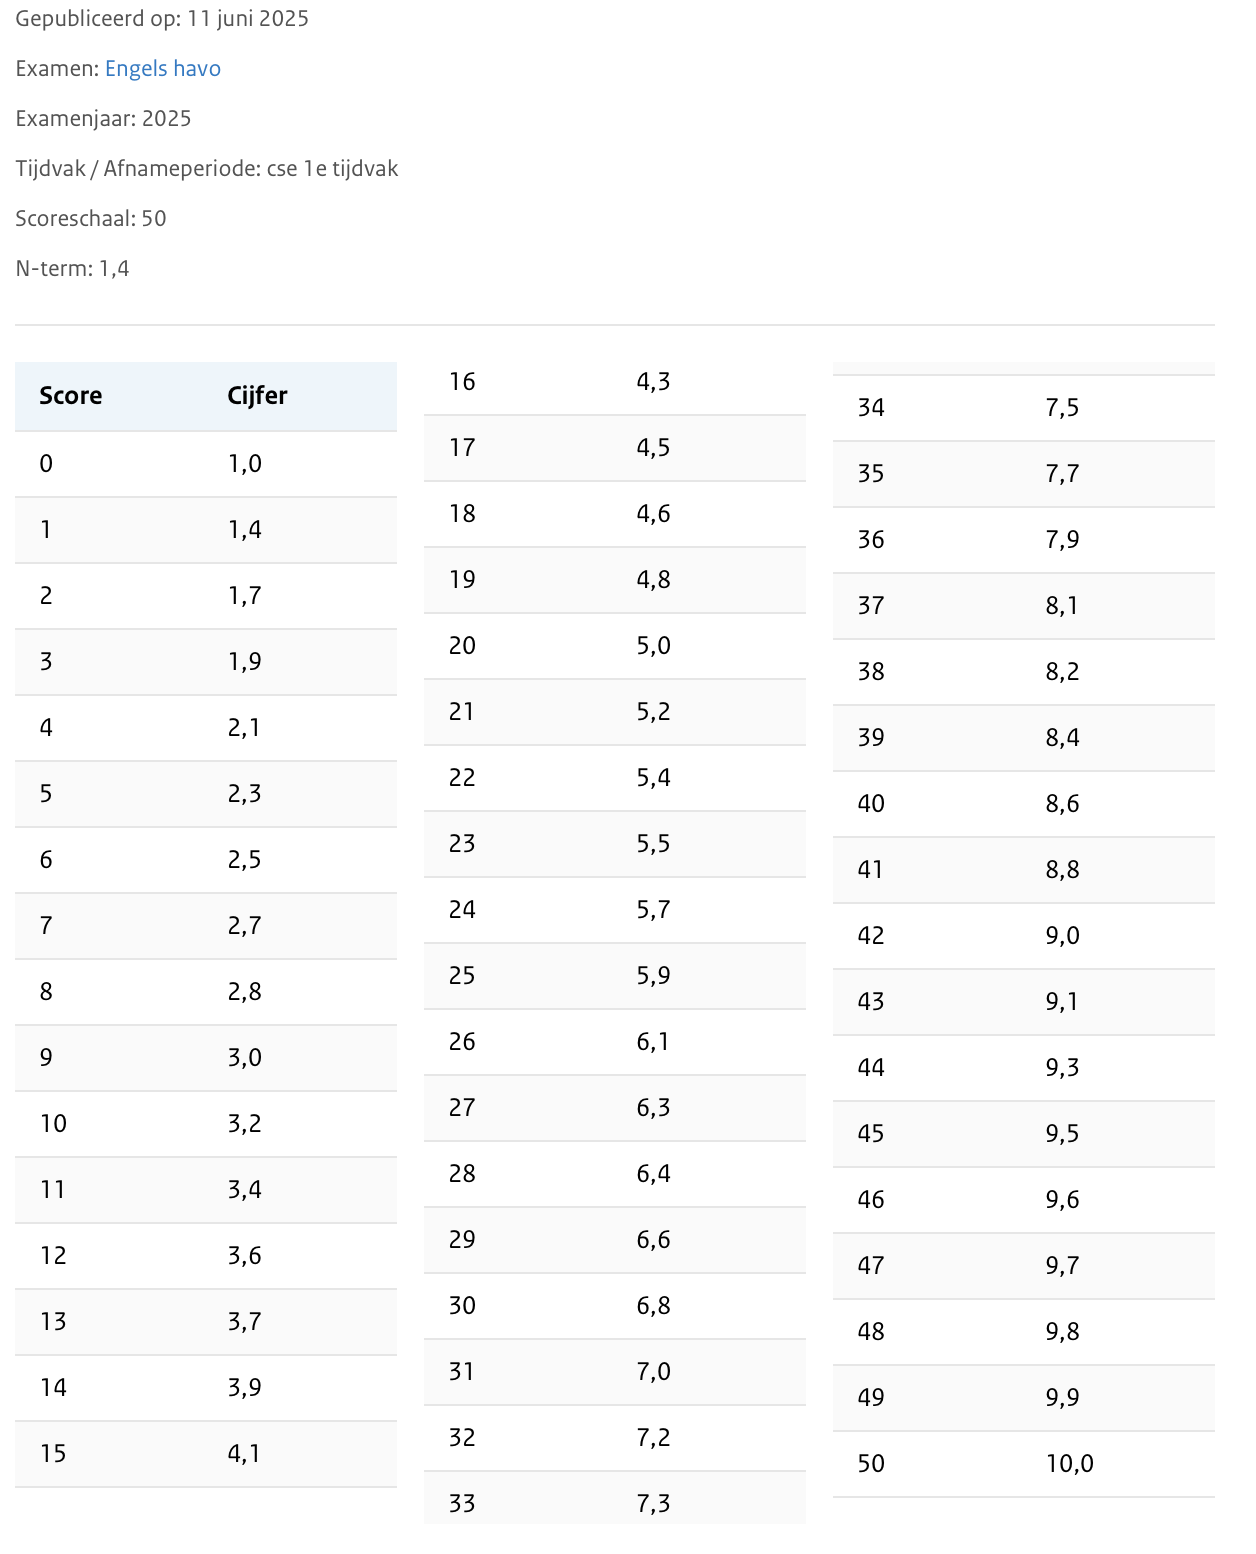
Task: Click the grade 5,5 cell
Action: coord(653,844)
